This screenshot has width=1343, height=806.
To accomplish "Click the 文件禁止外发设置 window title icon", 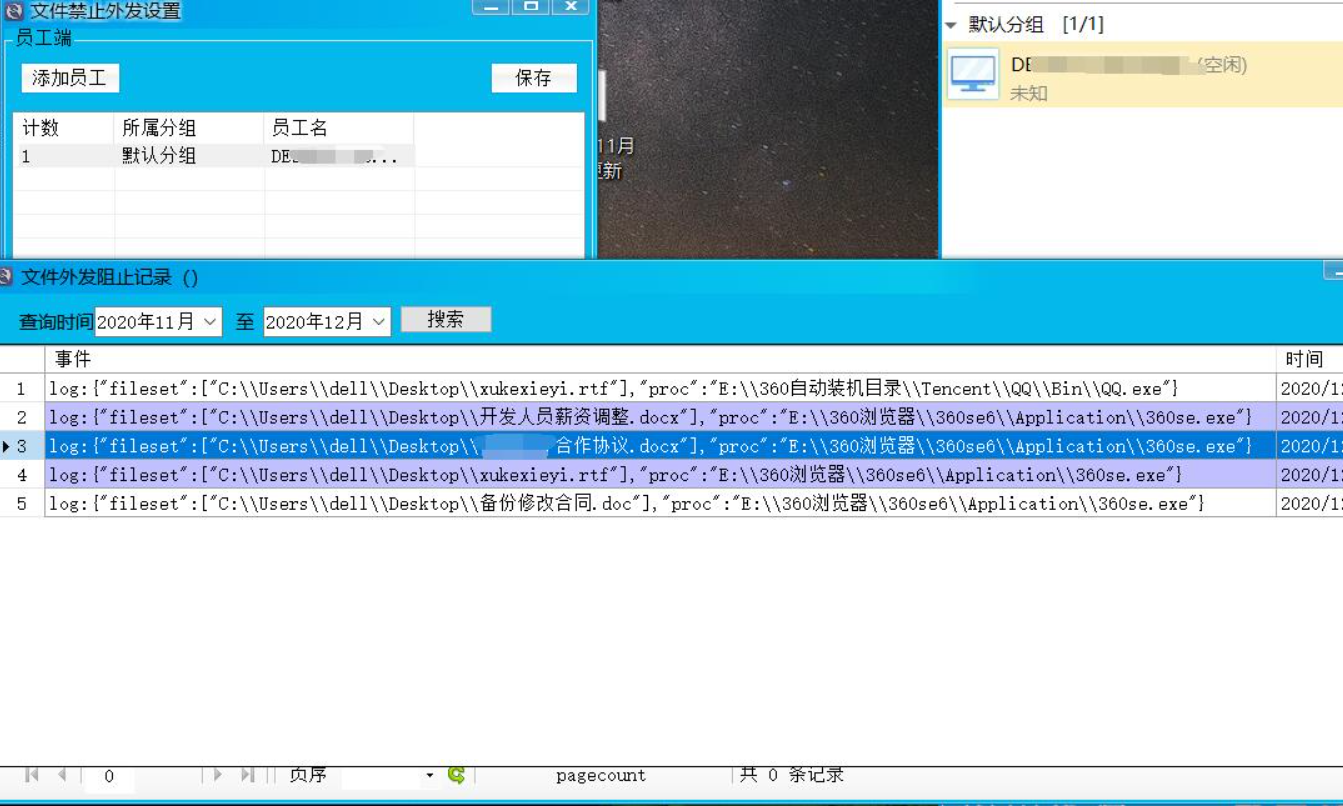I will 13,11.
